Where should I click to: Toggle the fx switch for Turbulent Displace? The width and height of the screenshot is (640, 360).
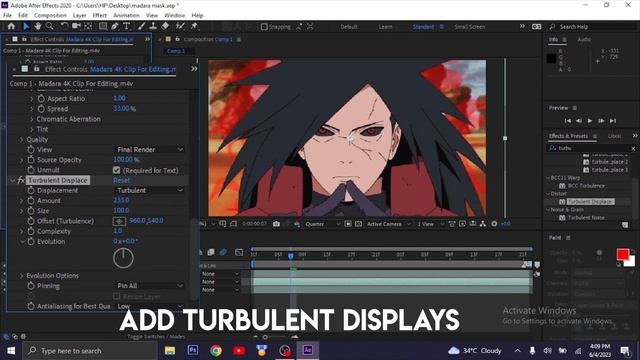click(x=21, y=180)
